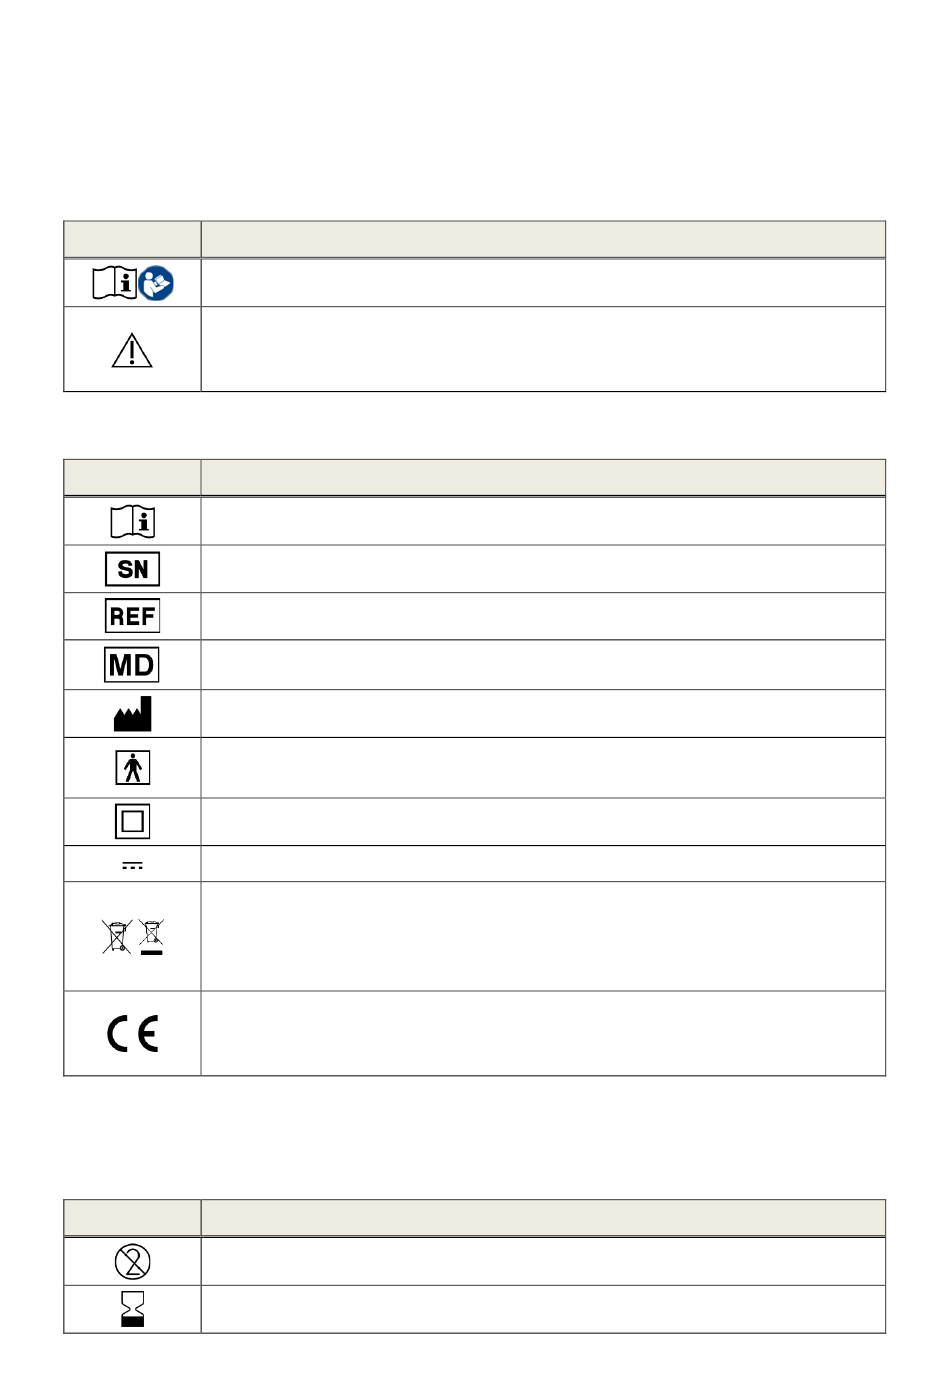Screen dimensions: 950x1397
Task: Click the empty description cell beside hourglass symbol
Action: 543,1309
